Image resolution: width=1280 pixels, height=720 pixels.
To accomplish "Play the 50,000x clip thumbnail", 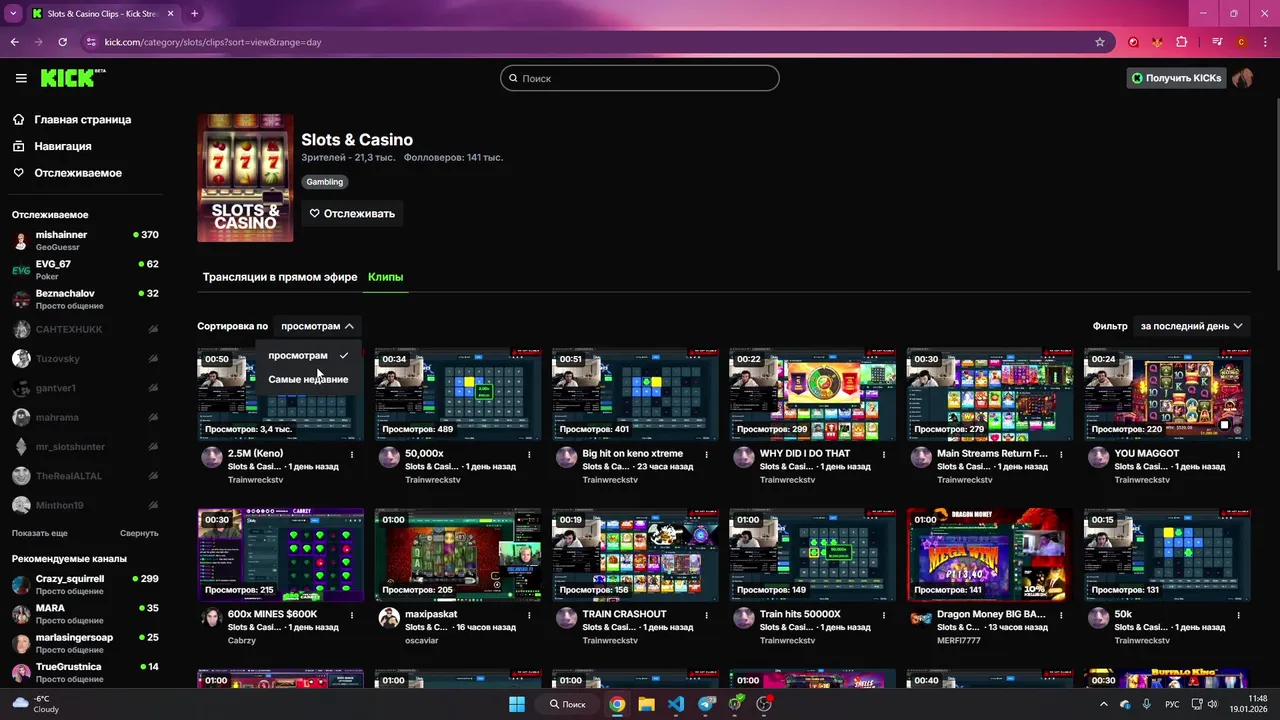I will coord(458,394).
